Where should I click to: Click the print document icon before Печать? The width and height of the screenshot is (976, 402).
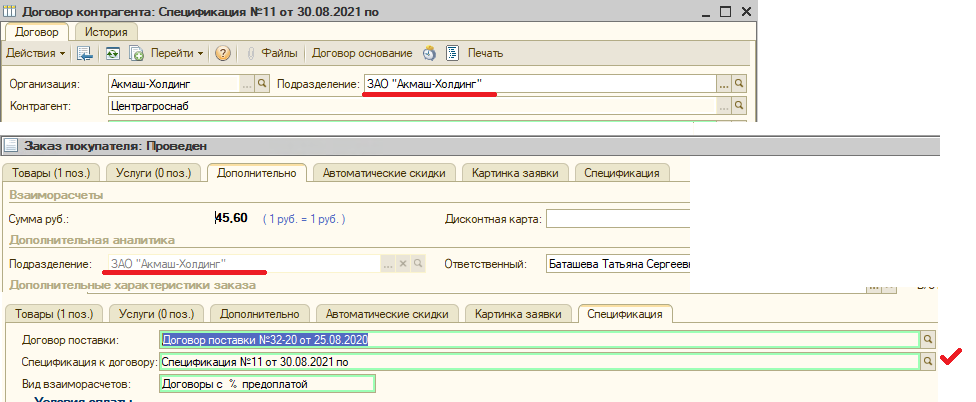[453, 54]
